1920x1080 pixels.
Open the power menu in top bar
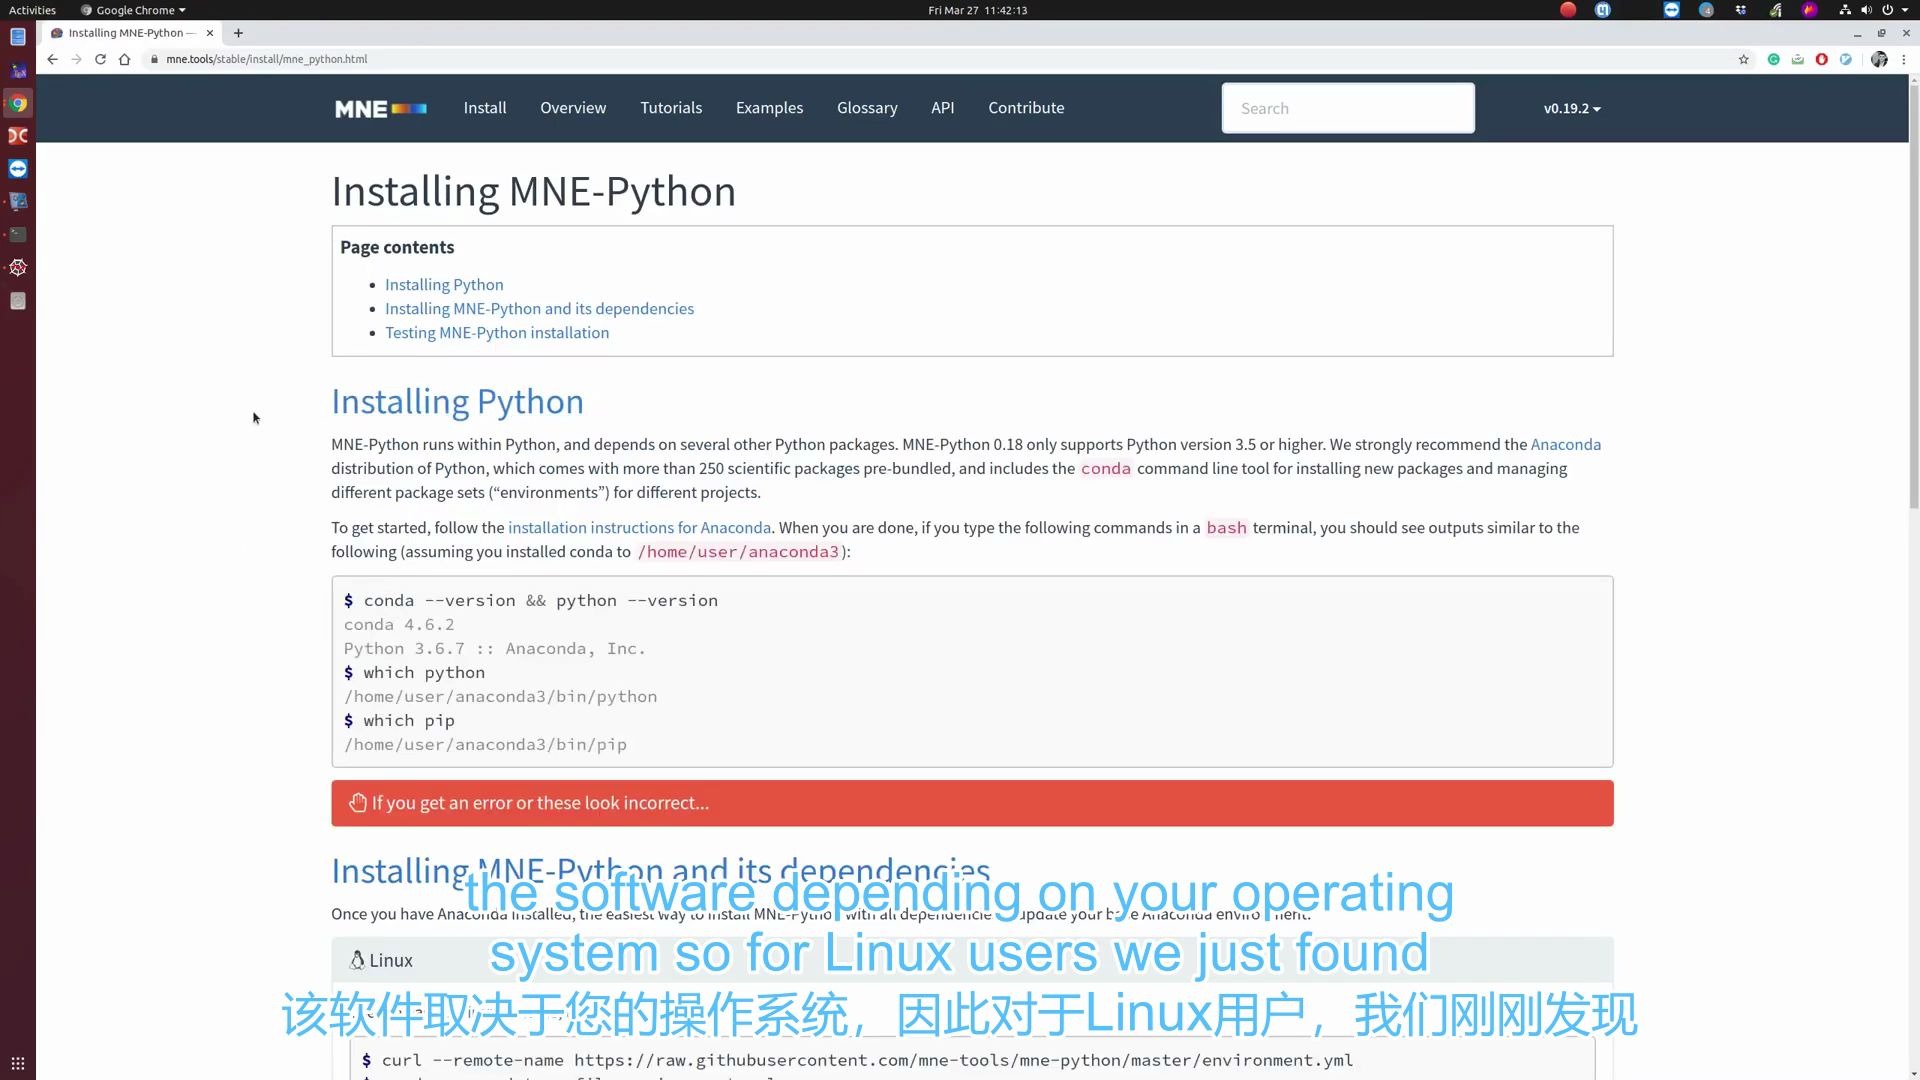(x=1888, y=10)
